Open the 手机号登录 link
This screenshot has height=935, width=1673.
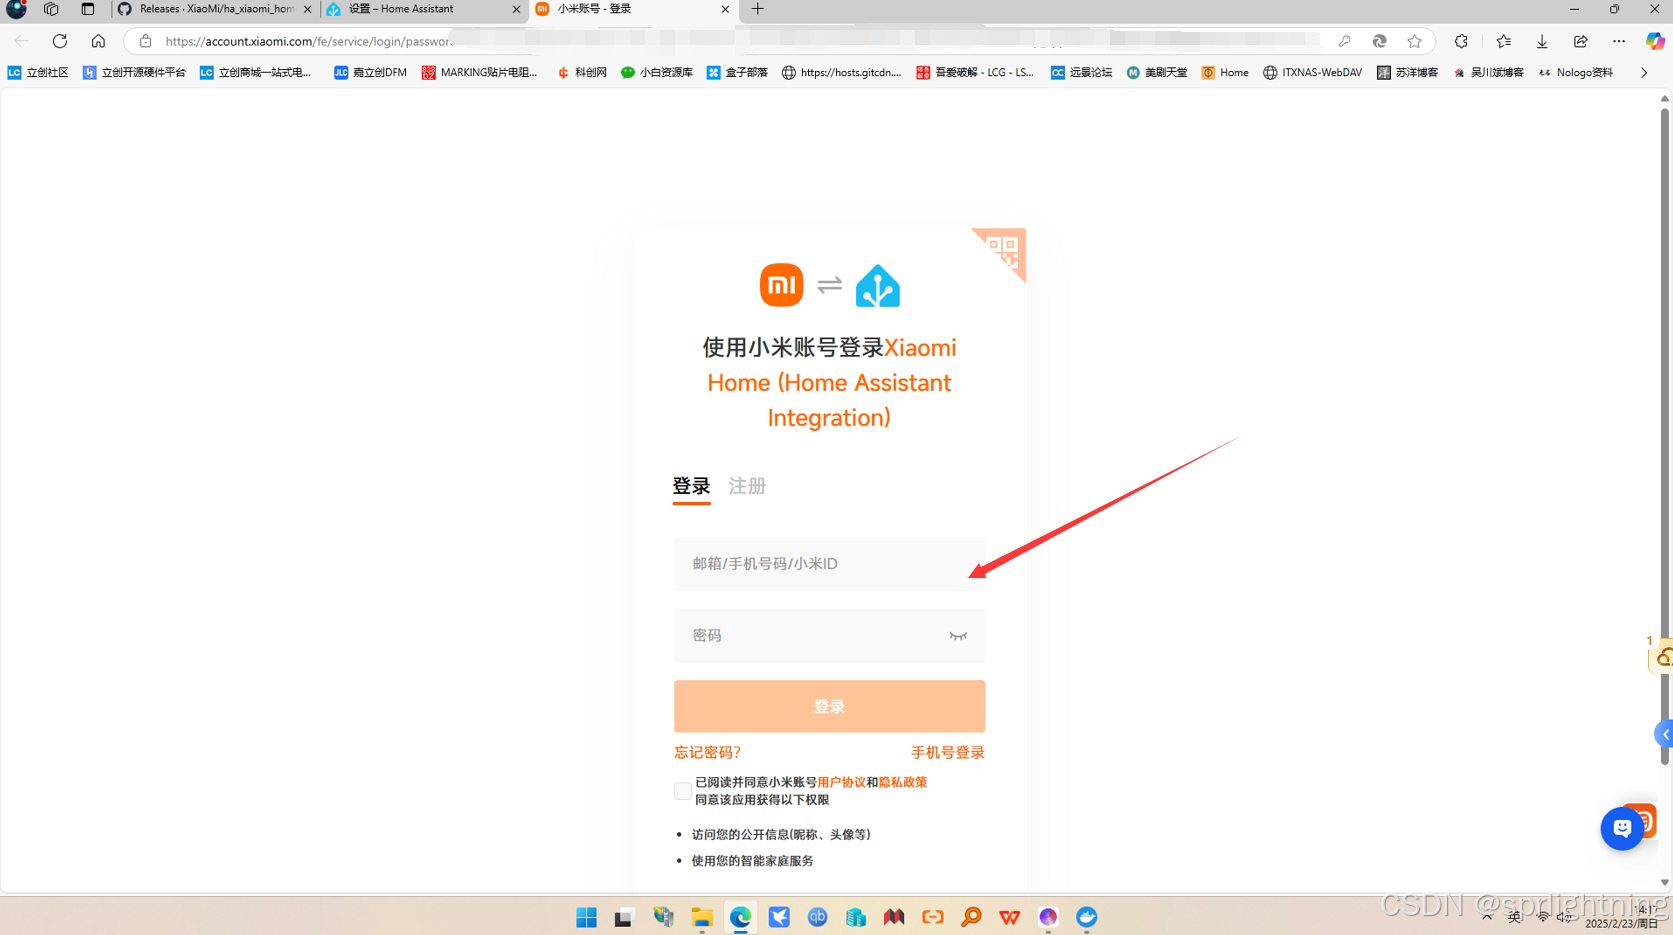click(x=947, y=753)
